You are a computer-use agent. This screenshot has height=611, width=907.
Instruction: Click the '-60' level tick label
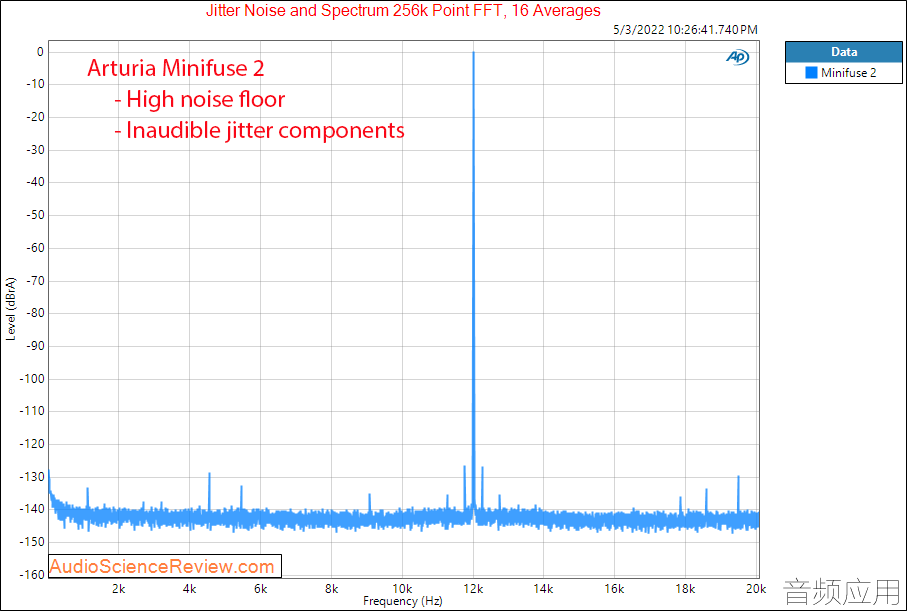point(33,248)
